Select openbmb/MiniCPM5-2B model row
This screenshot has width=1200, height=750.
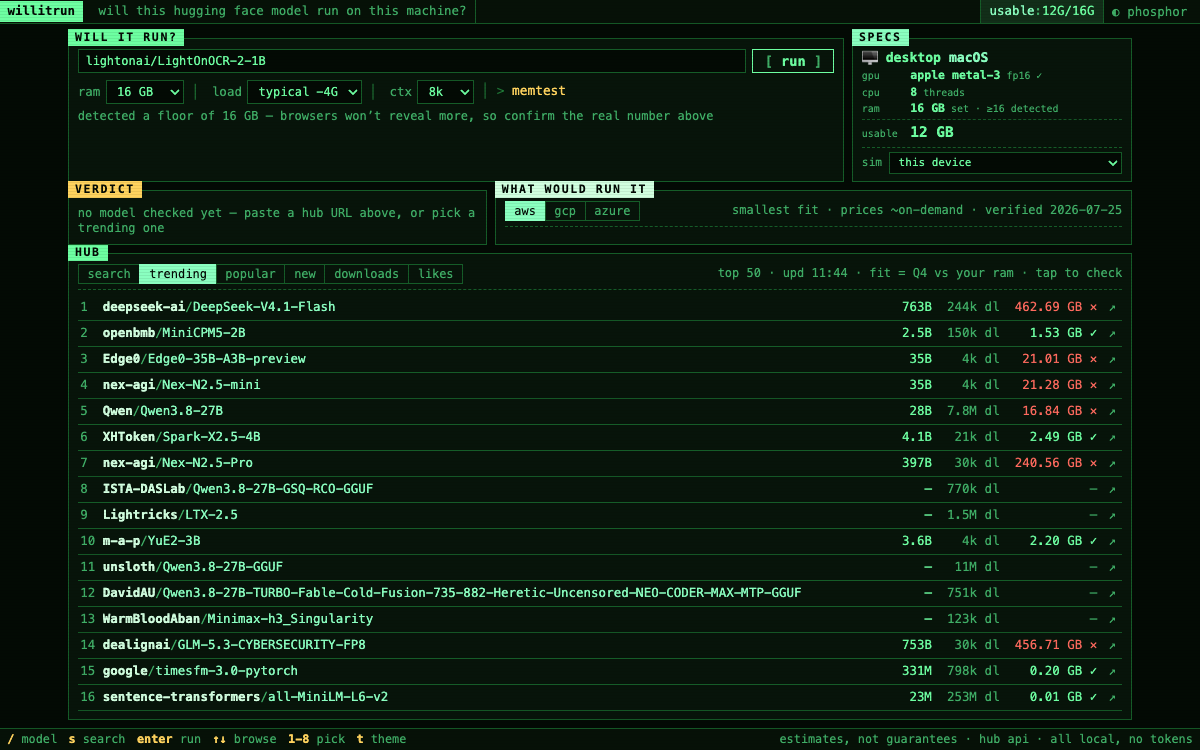[x=600, y=333]
